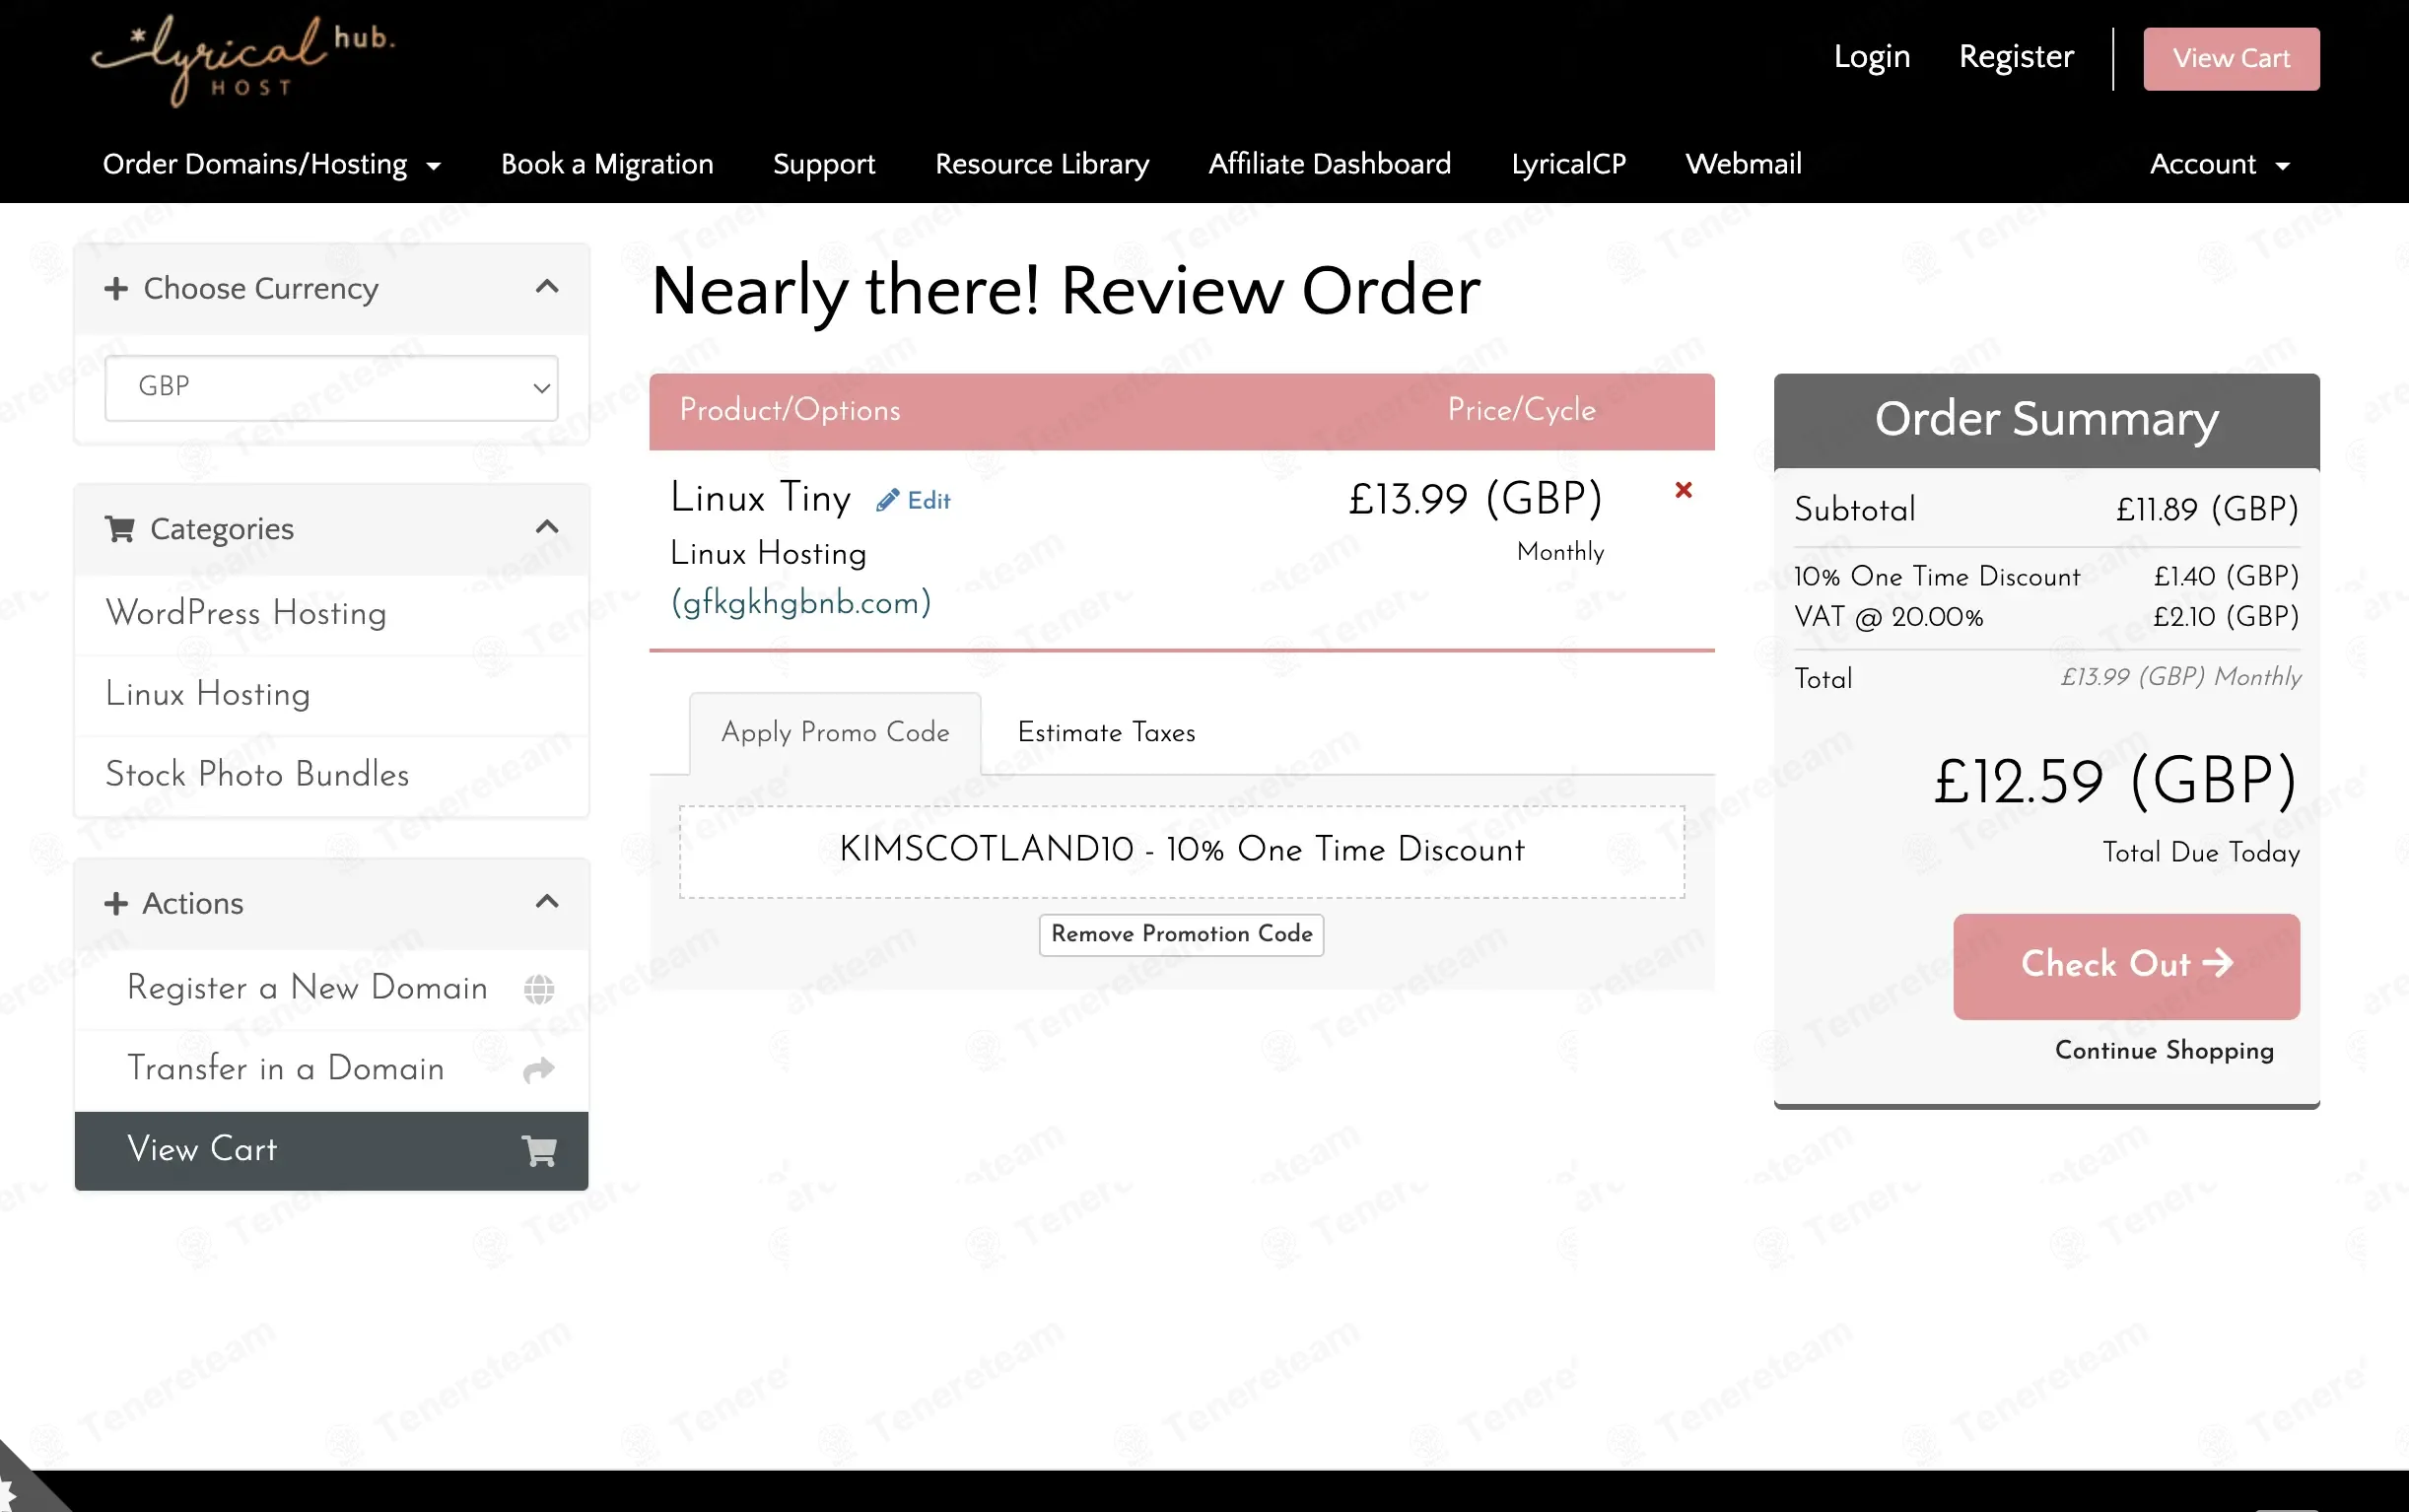
Task: Expand the Order Domains/Hosting menu
Action: (x=272, y=164)
